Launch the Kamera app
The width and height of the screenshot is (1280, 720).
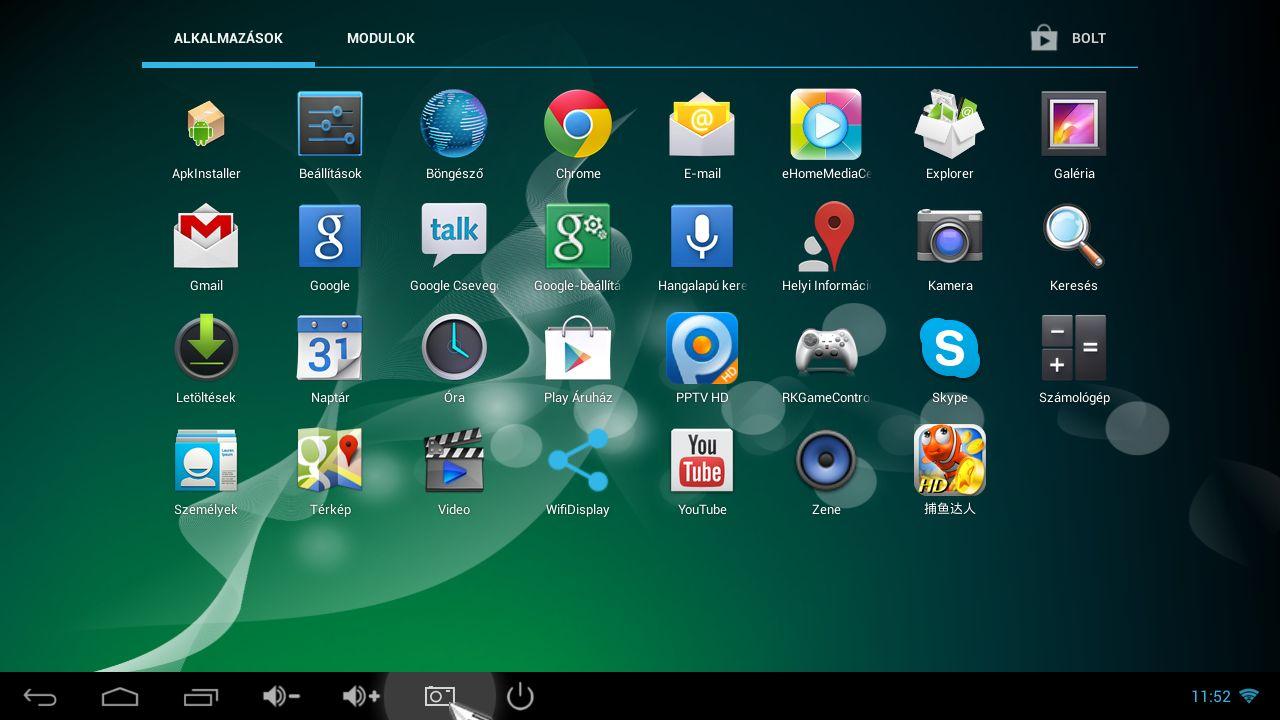pyautogui.click(x=950, y=237)
